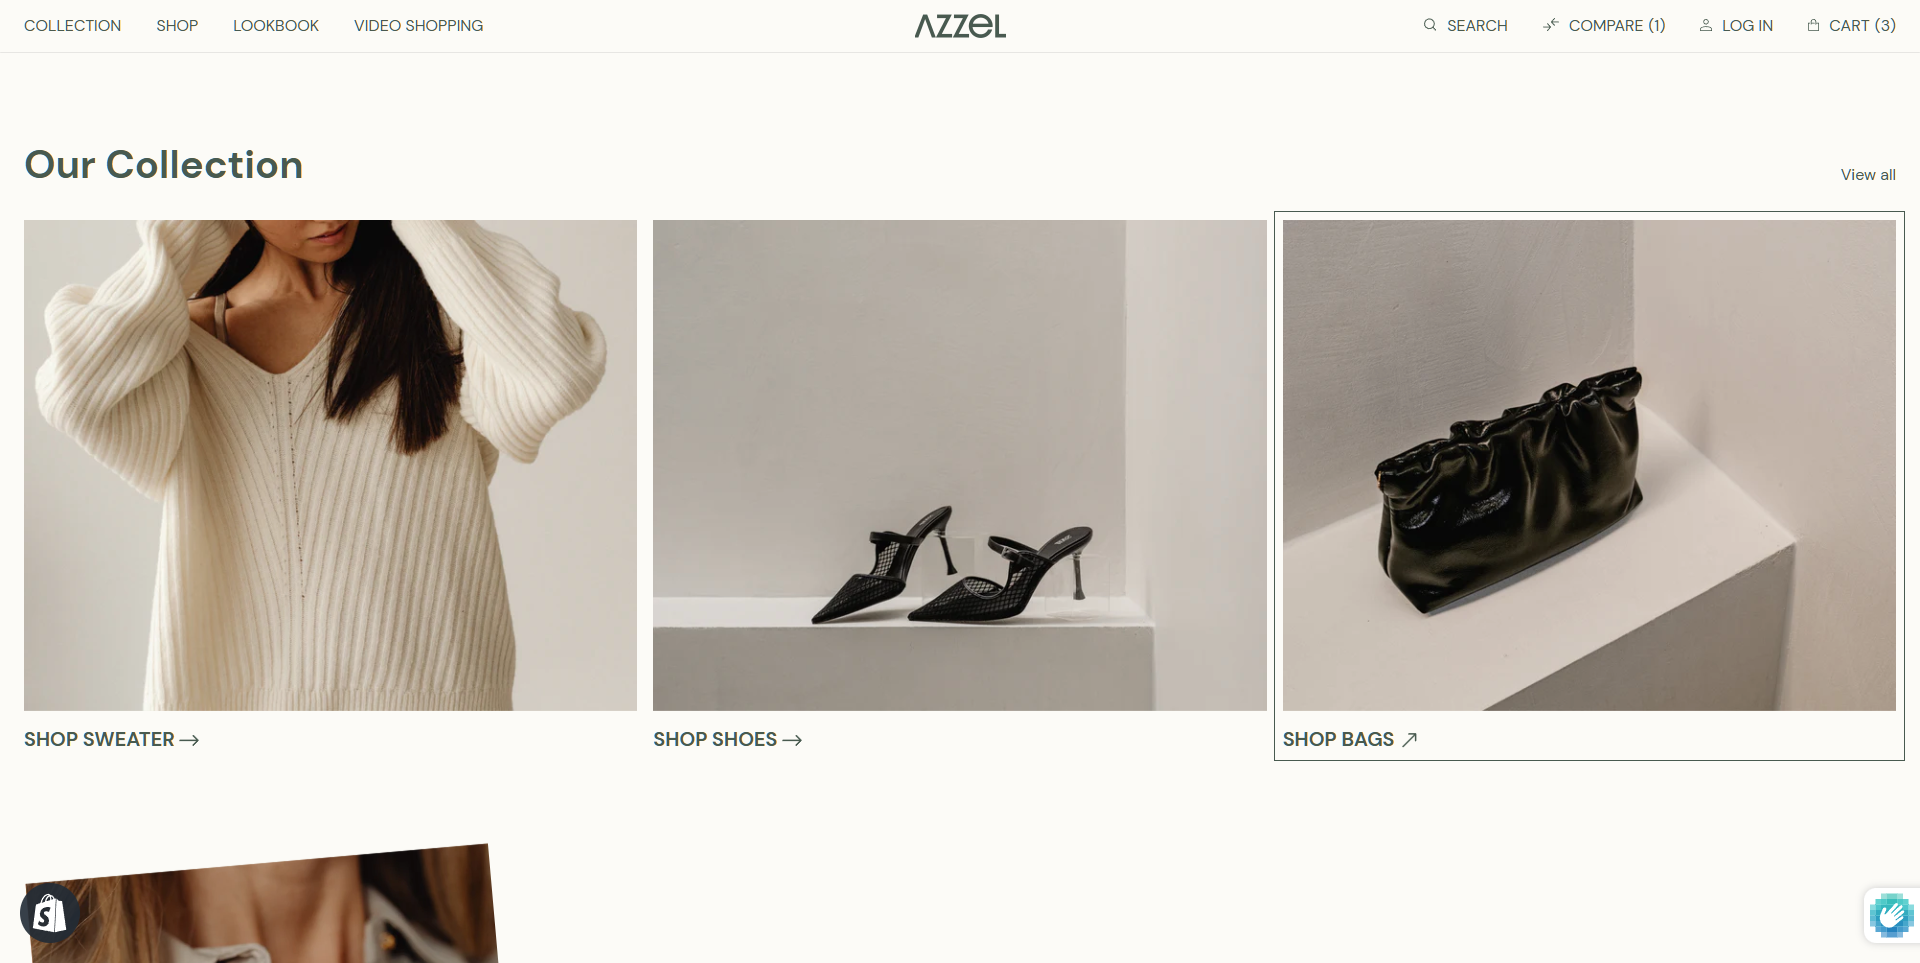Click the arrow beside Shop Shoes

coord(792,740)
